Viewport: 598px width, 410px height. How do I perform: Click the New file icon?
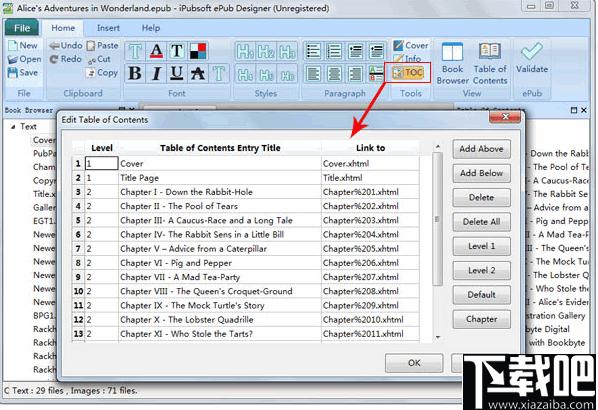tap(13, 45)
